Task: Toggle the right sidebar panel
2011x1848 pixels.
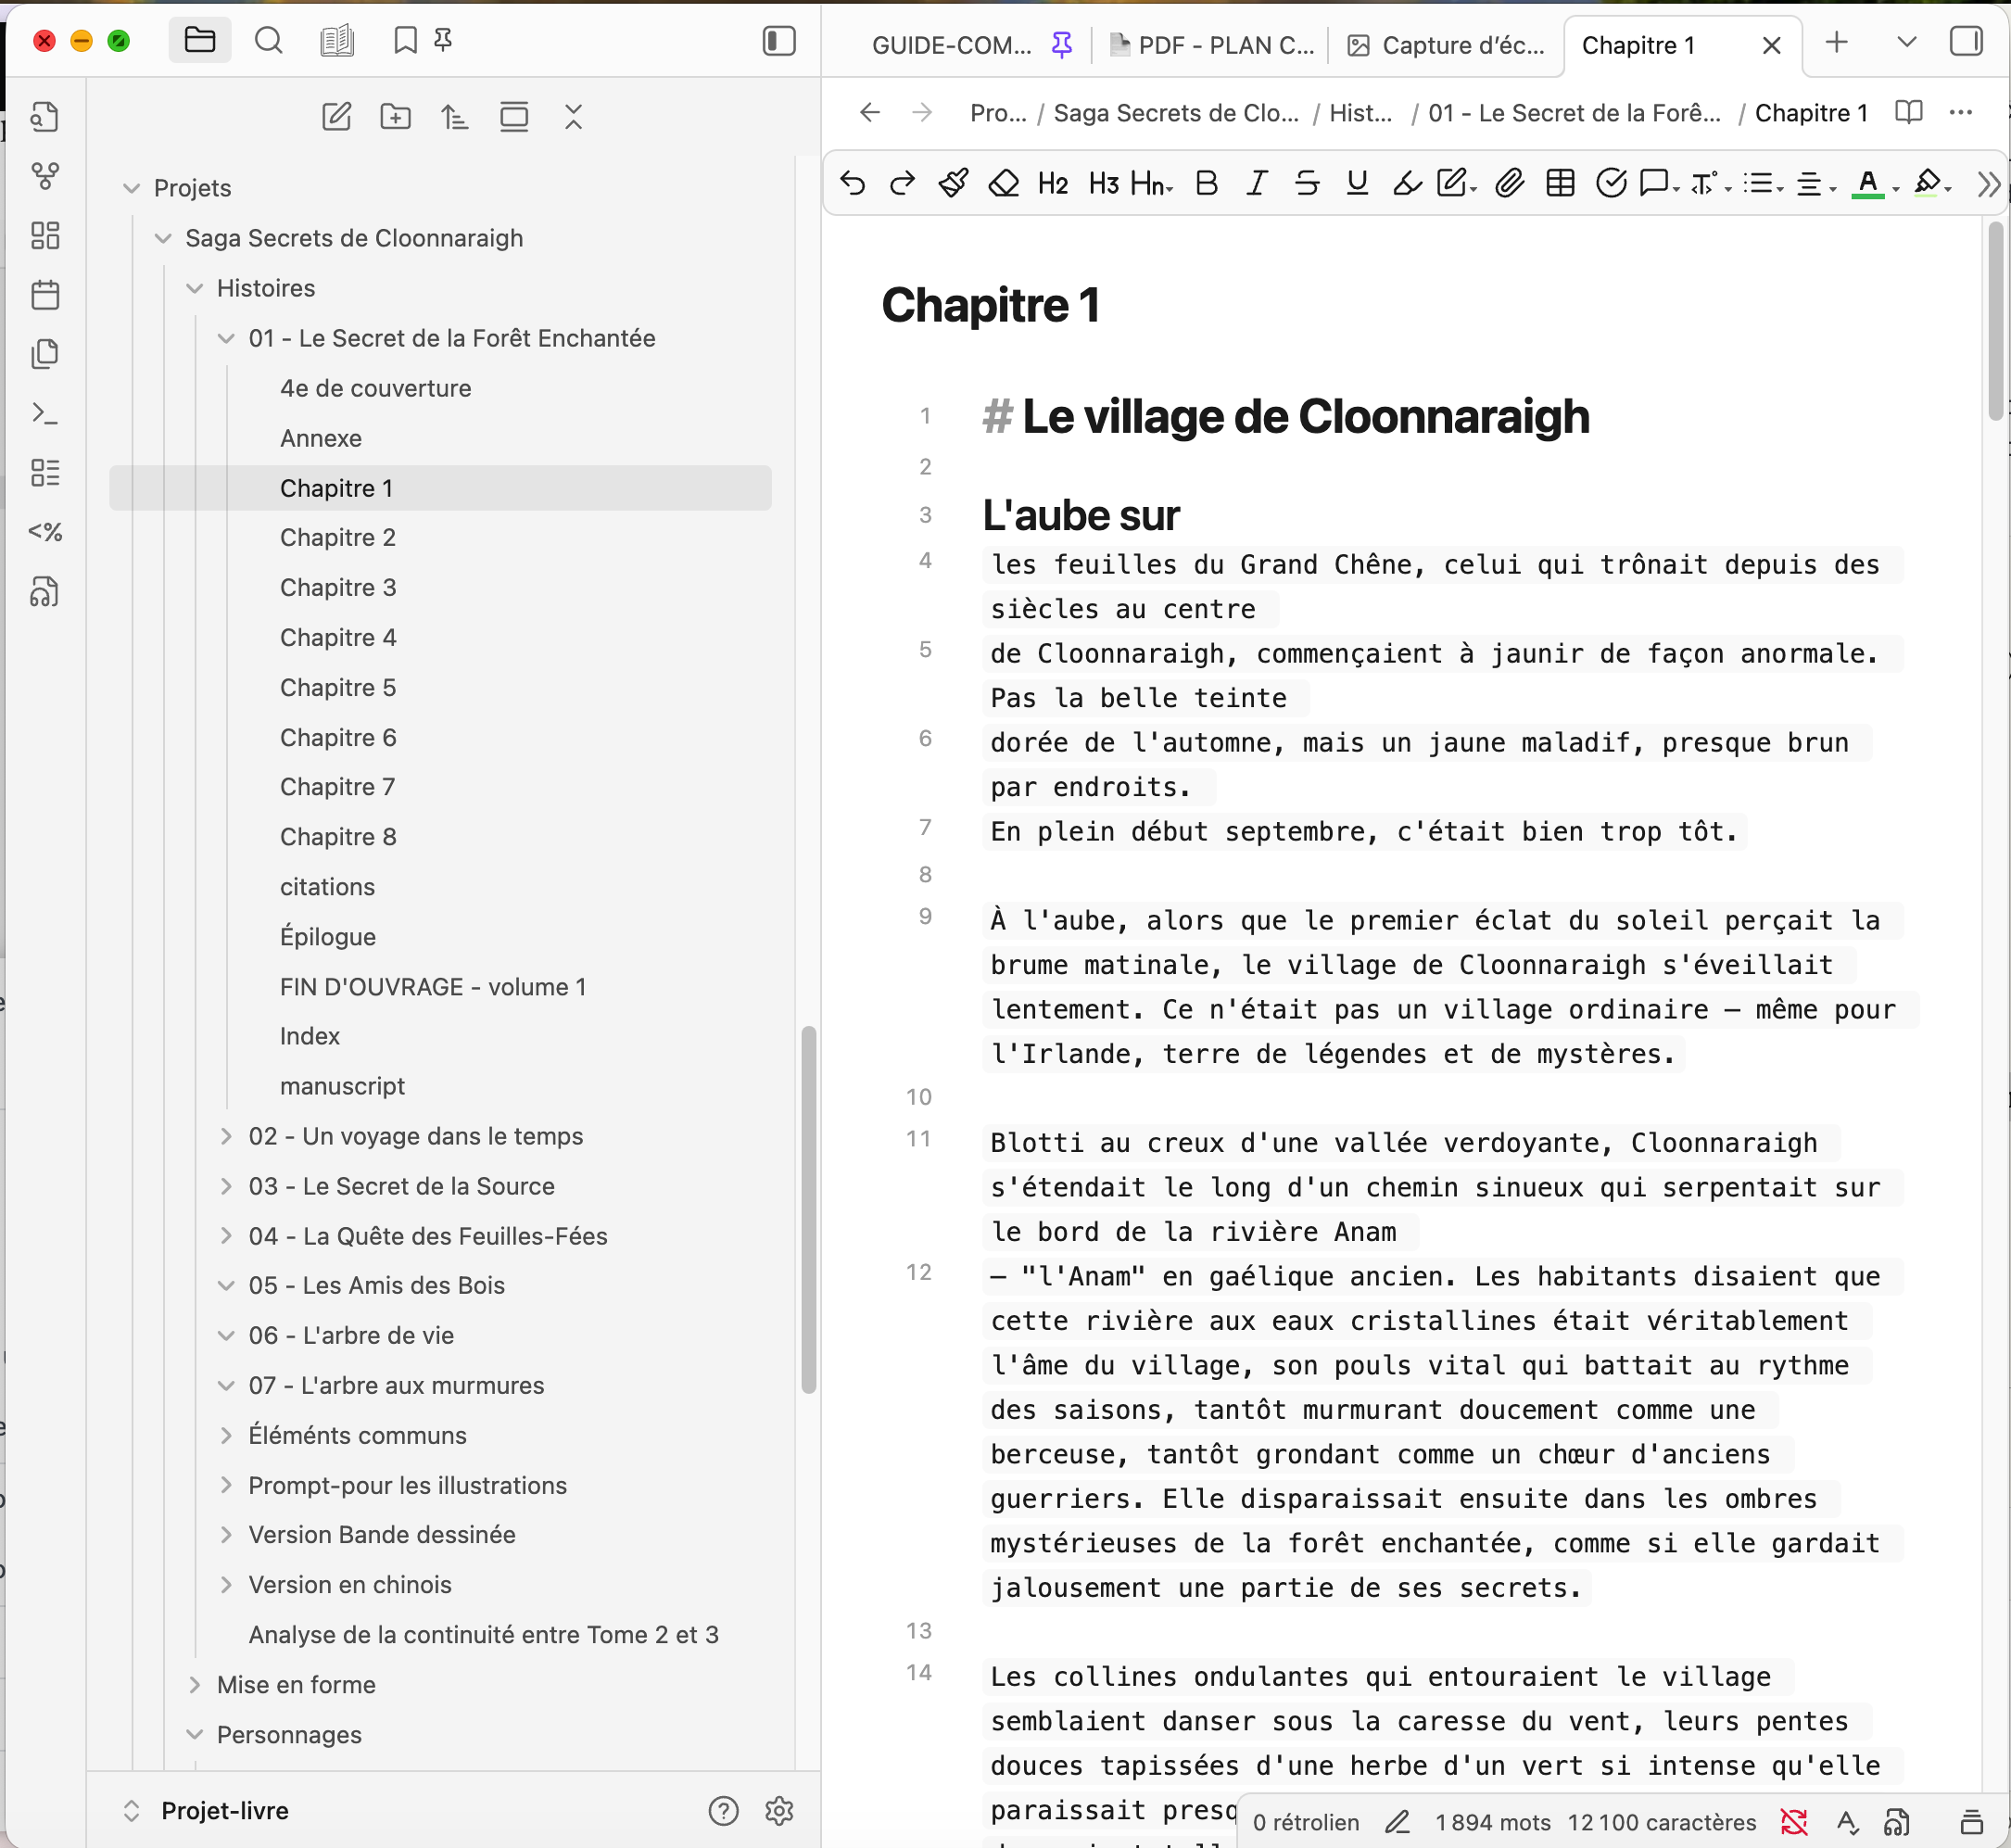Action: pyautogui.click(x=1965, y=42)
